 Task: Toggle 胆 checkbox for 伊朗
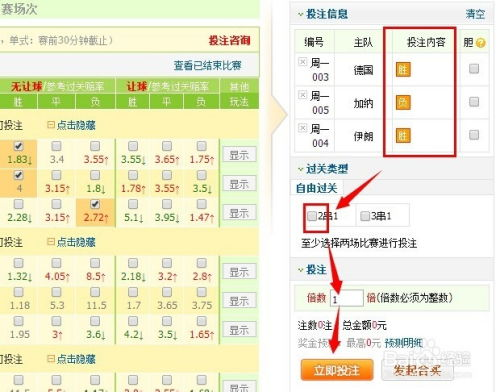point(474,135)
